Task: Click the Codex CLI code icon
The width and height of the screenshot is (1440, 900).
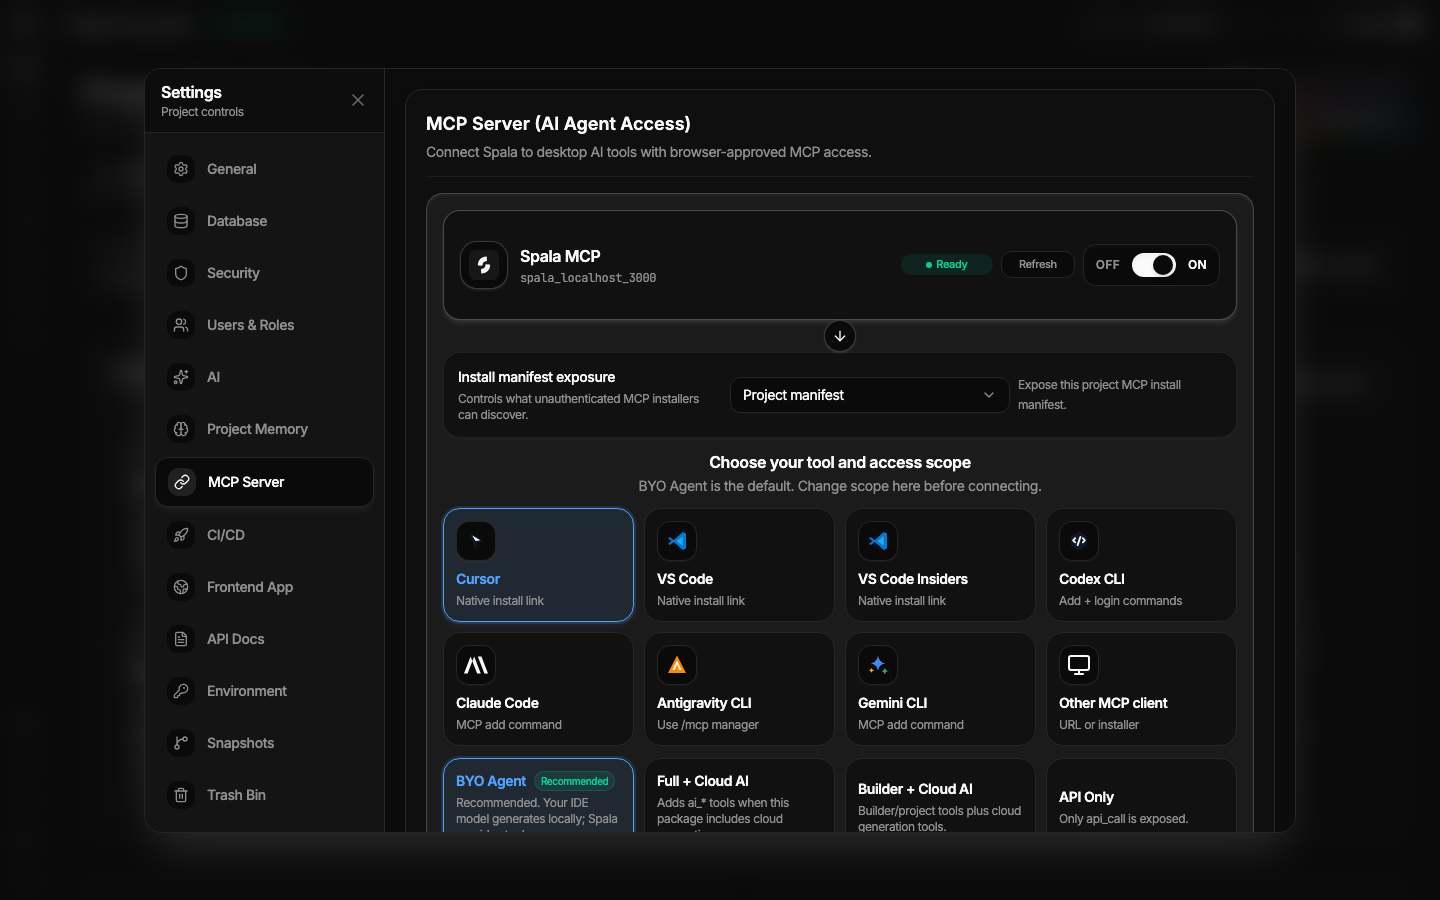Action: point(1079,541)
